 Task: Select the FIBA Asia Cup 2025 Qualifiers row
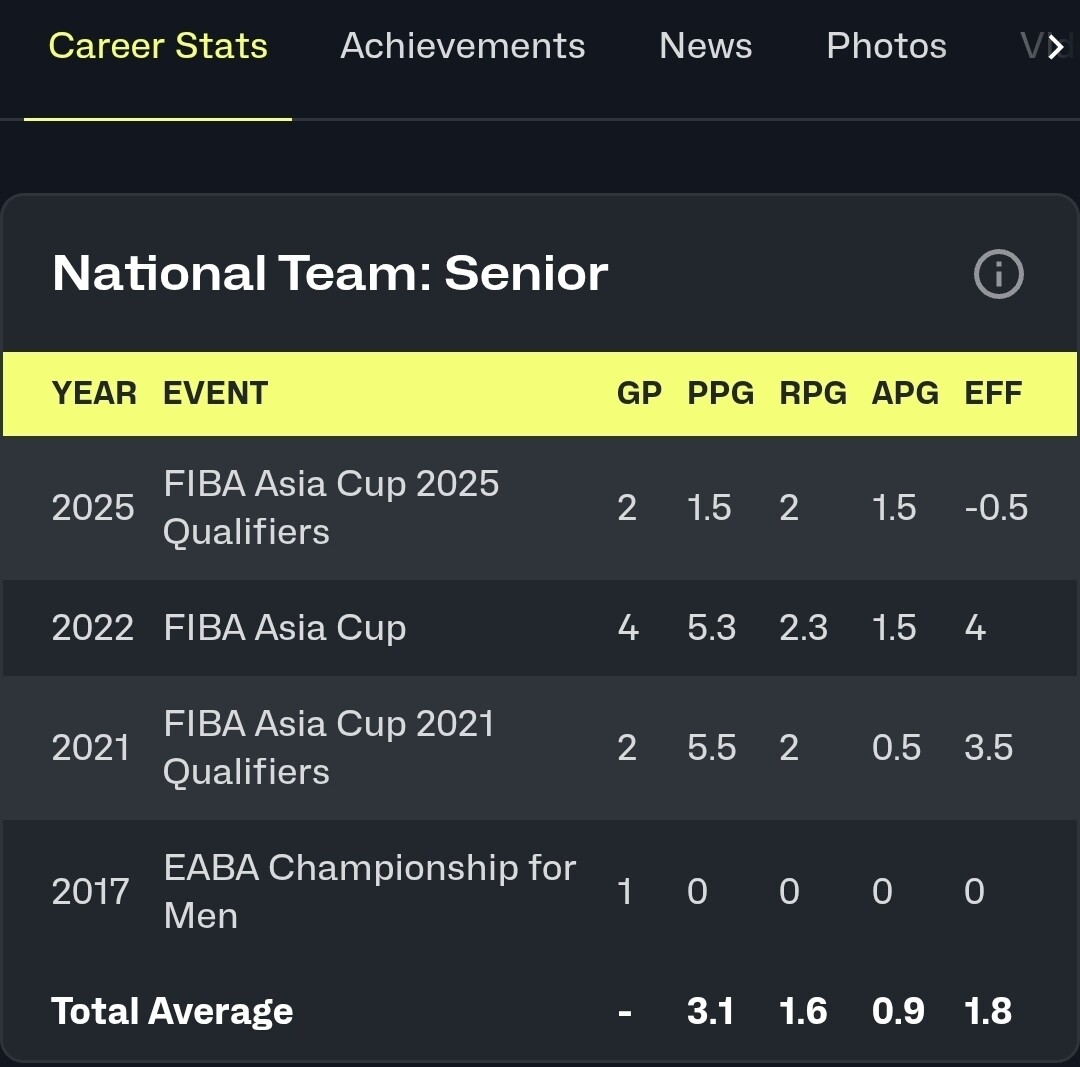click(331, 507)
